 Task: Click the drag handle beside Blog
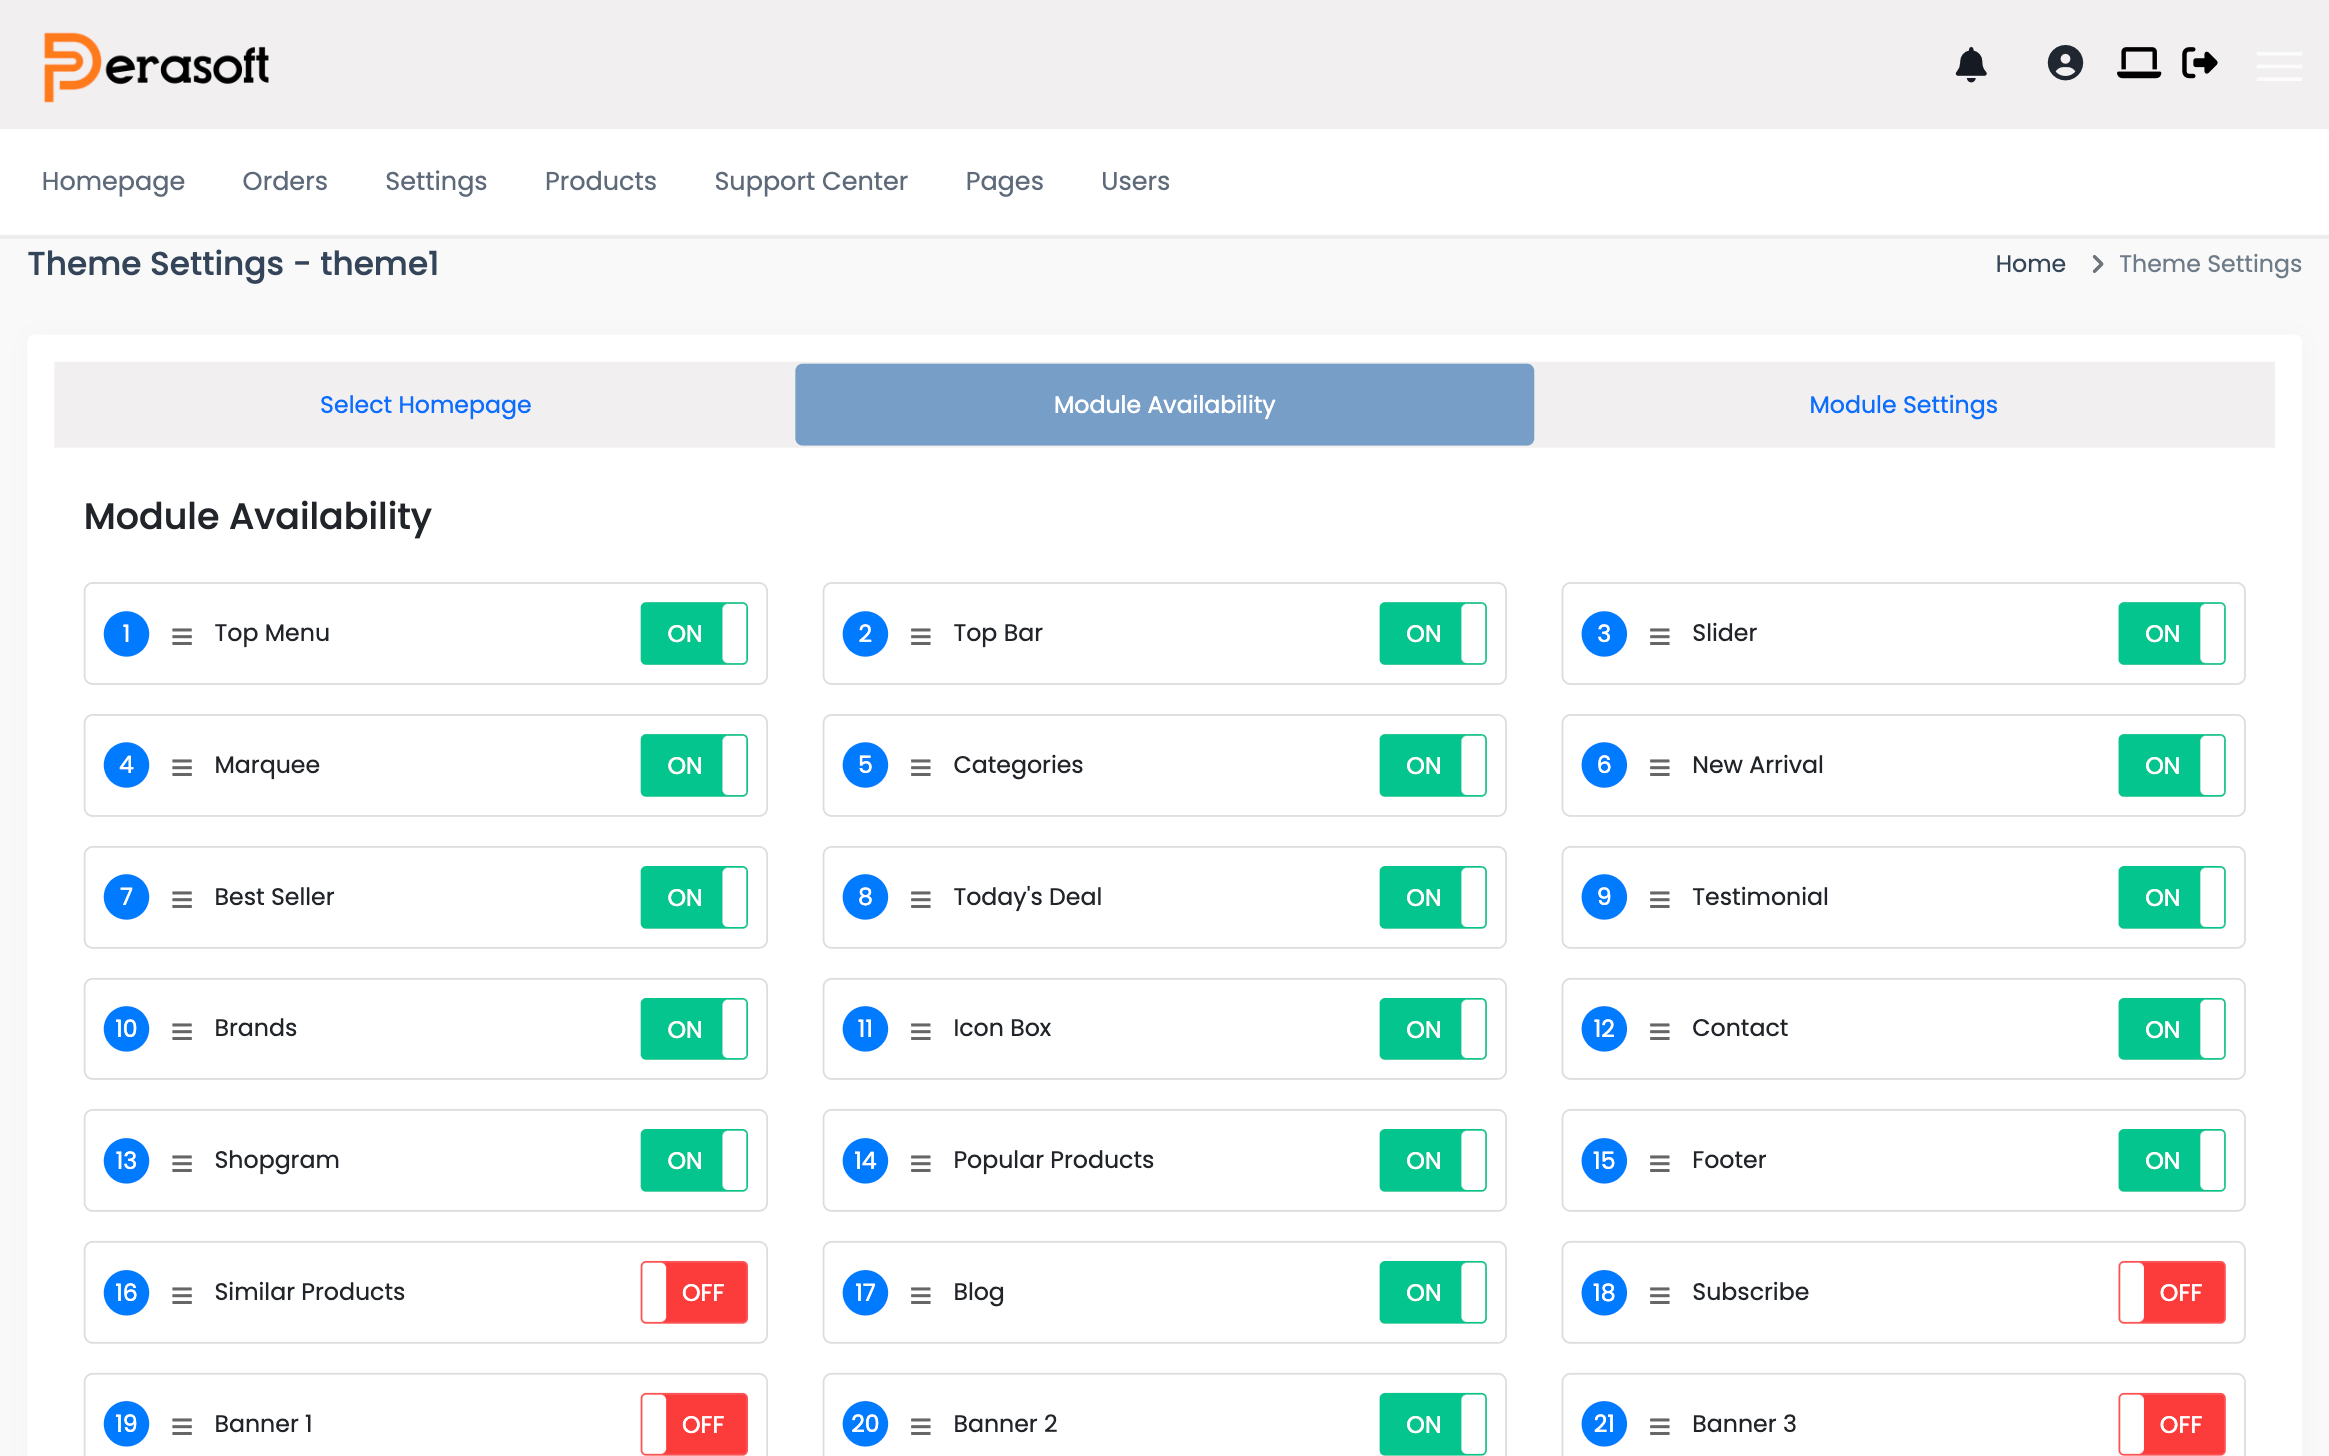921,1295
